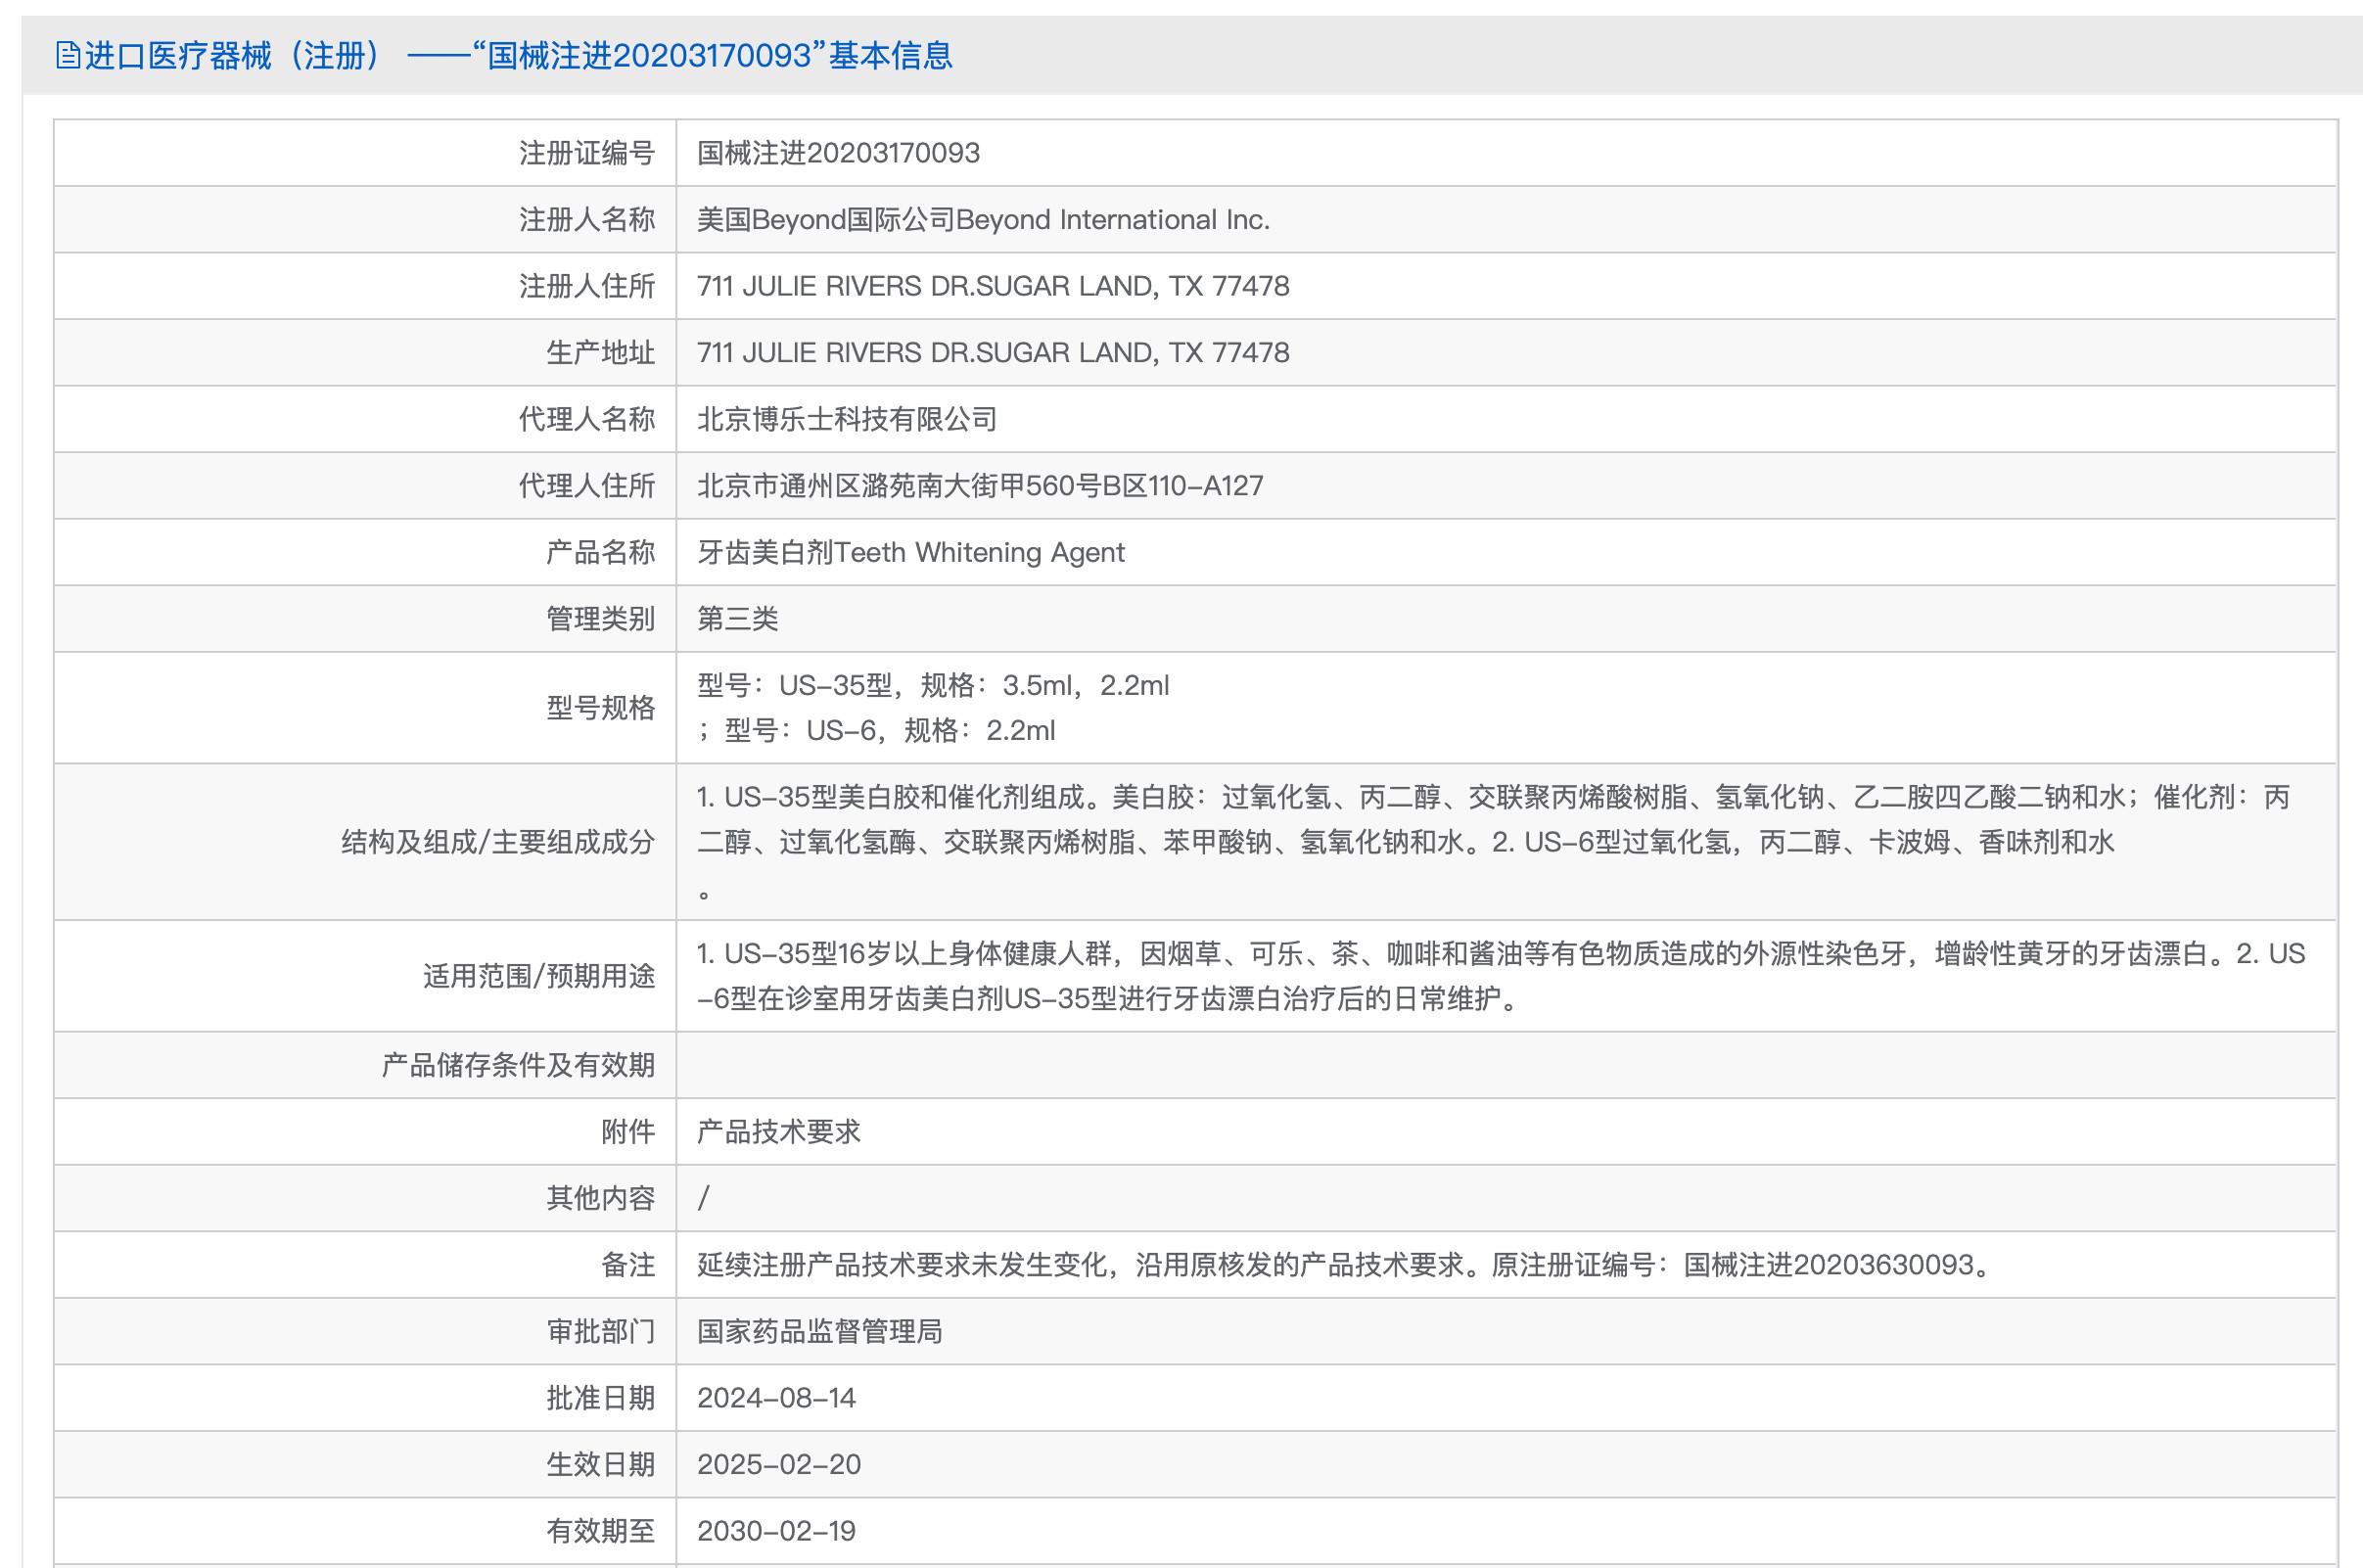Click the approval date 2024-08-14

coord(778,1398)
